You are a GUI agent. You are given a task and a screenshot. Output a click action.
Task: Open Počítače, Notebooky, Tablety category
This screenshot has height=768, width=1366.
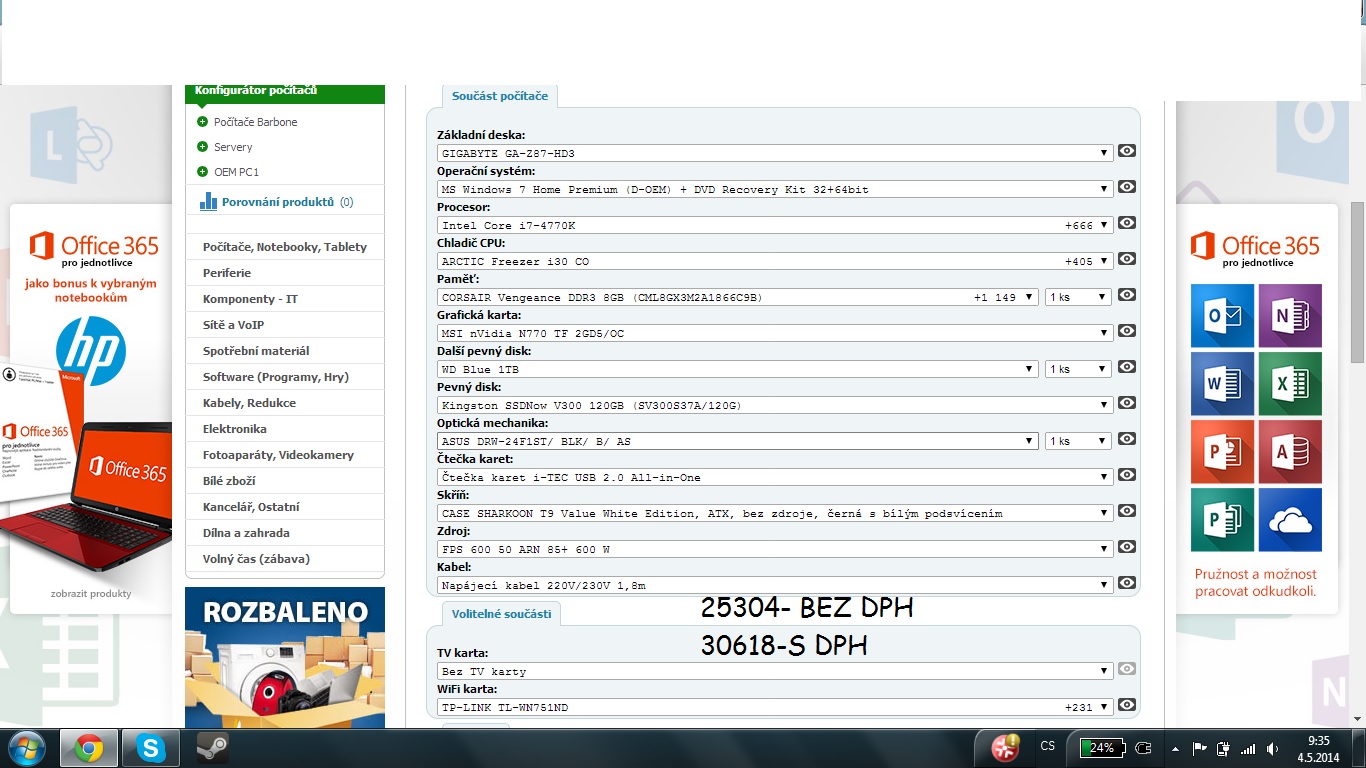285,247
